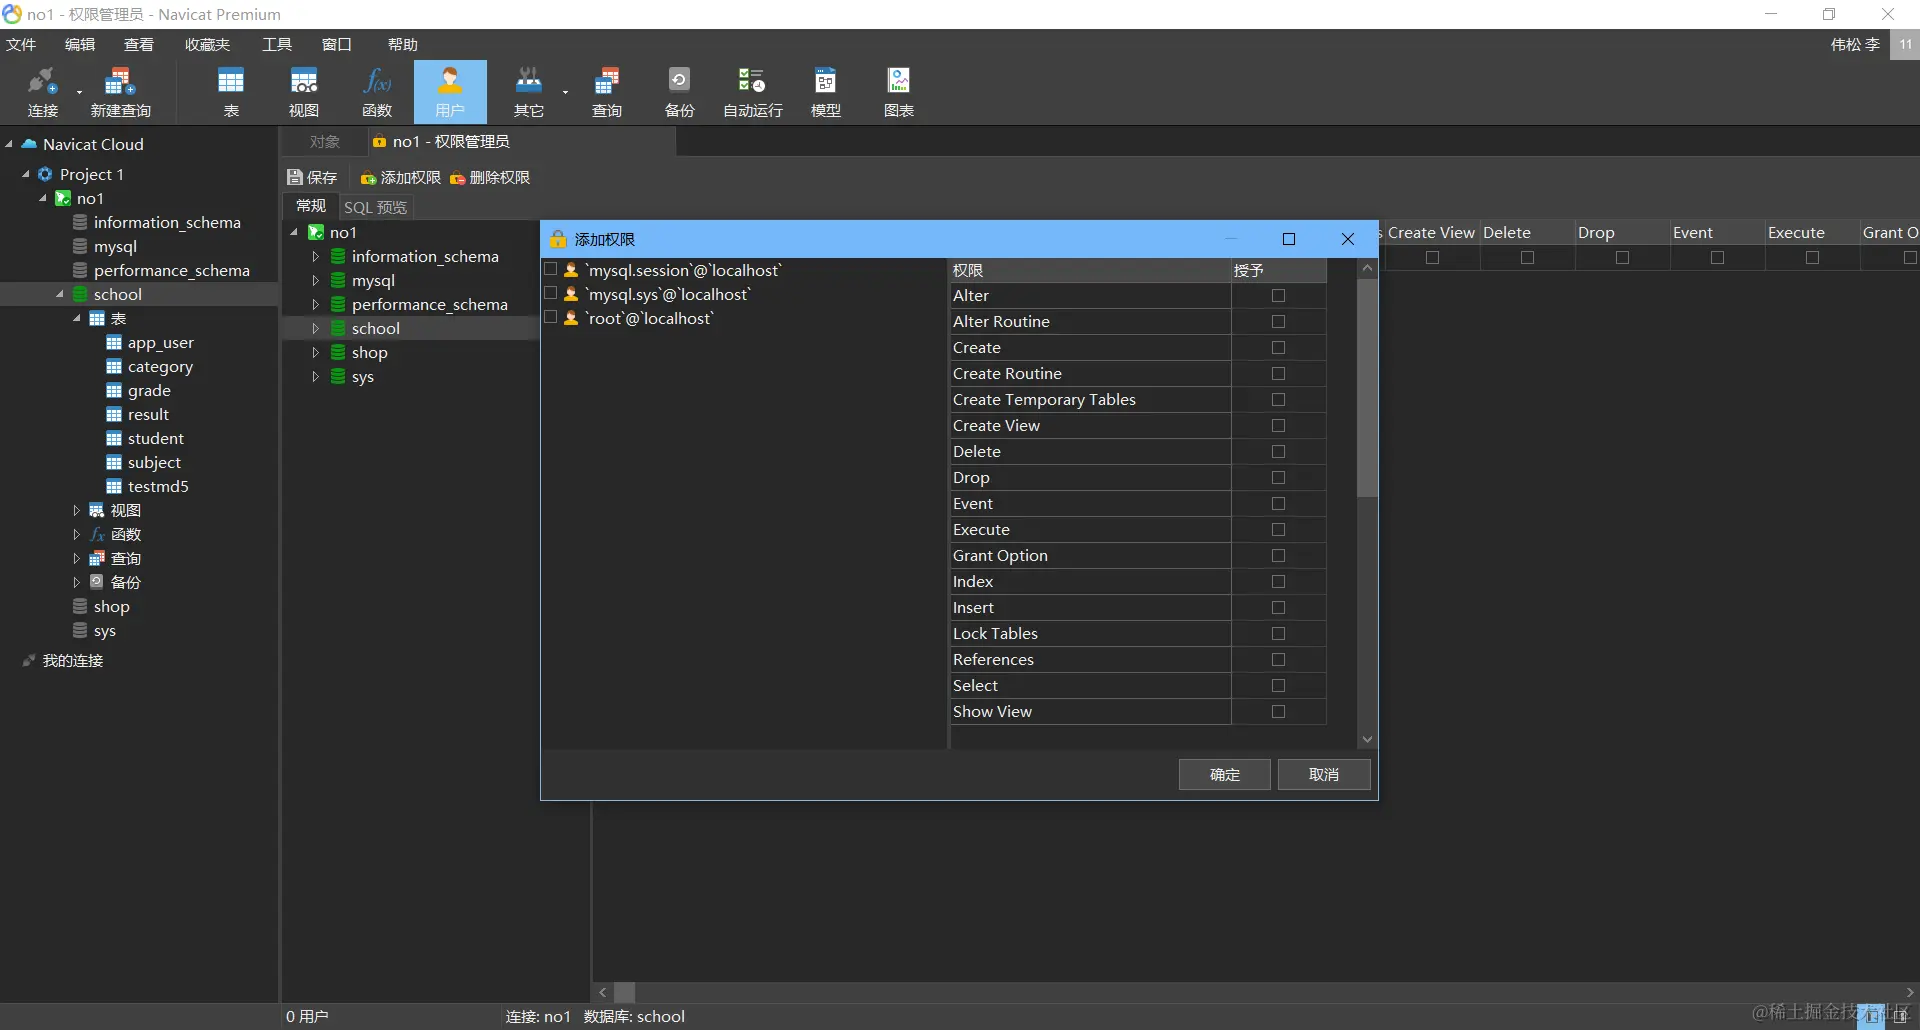Click the 授予 column header in dialog
Screen dimensions: 1920x1030
(1278, 270)
